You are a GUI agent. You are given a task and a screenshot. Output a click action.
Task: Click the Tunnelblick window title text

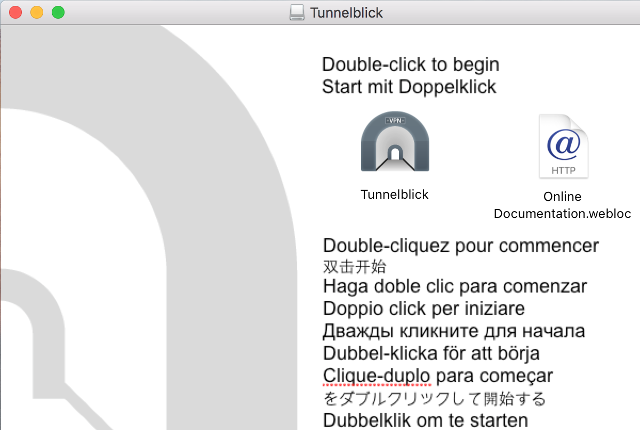(346, 13)
